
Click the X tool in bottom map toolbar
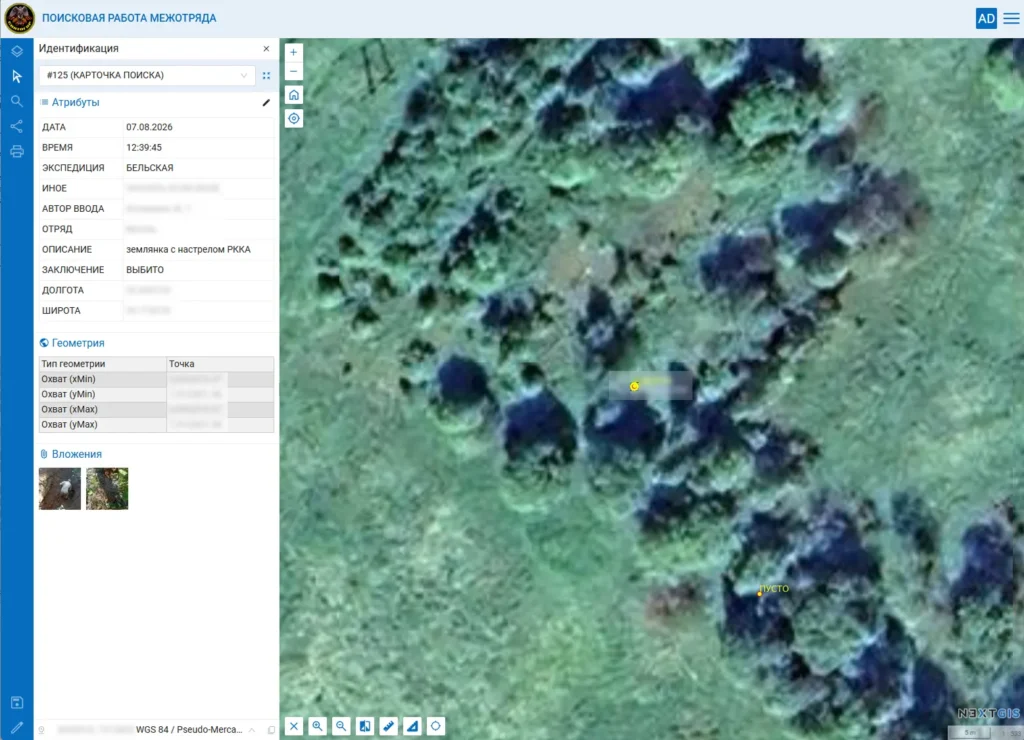pos(294,726)
